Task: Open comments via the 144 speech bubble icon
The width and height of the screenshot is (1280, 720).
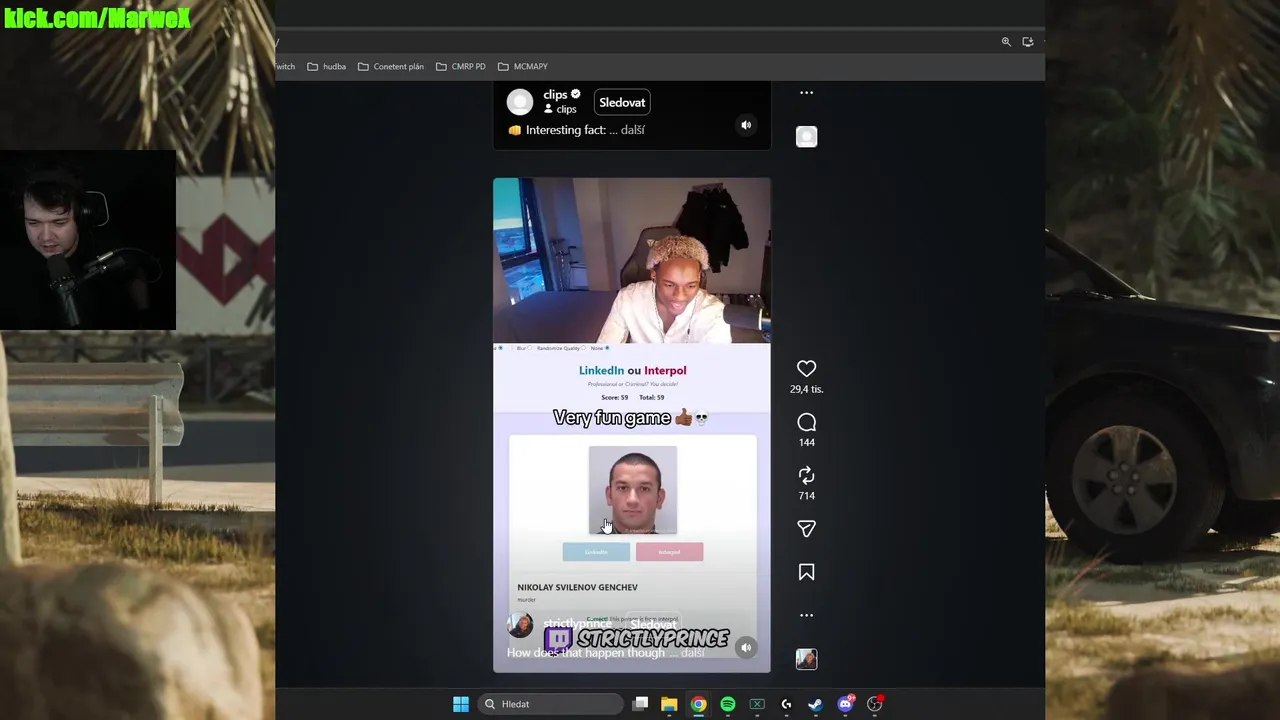Action: pos(806,423)
